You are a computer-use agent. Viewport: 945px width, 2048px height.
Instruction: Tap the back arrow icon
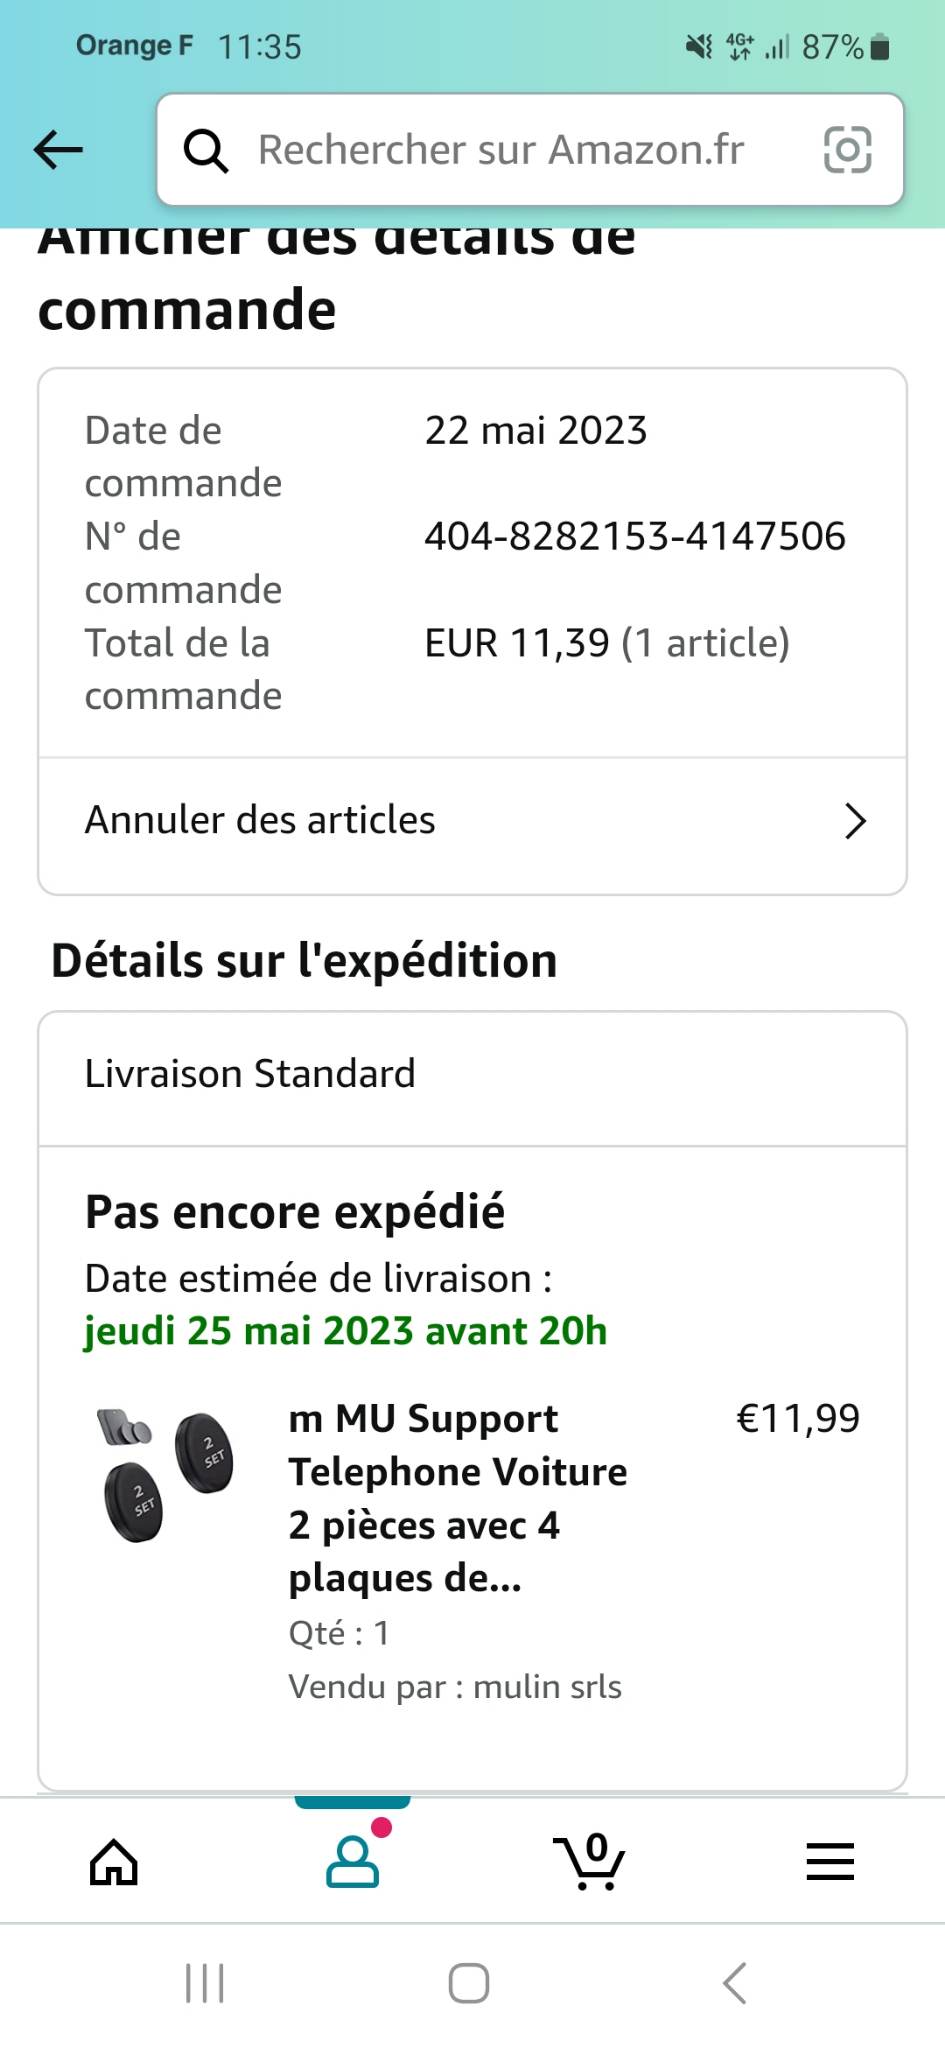pyautogui.click(x=58, y=150)
